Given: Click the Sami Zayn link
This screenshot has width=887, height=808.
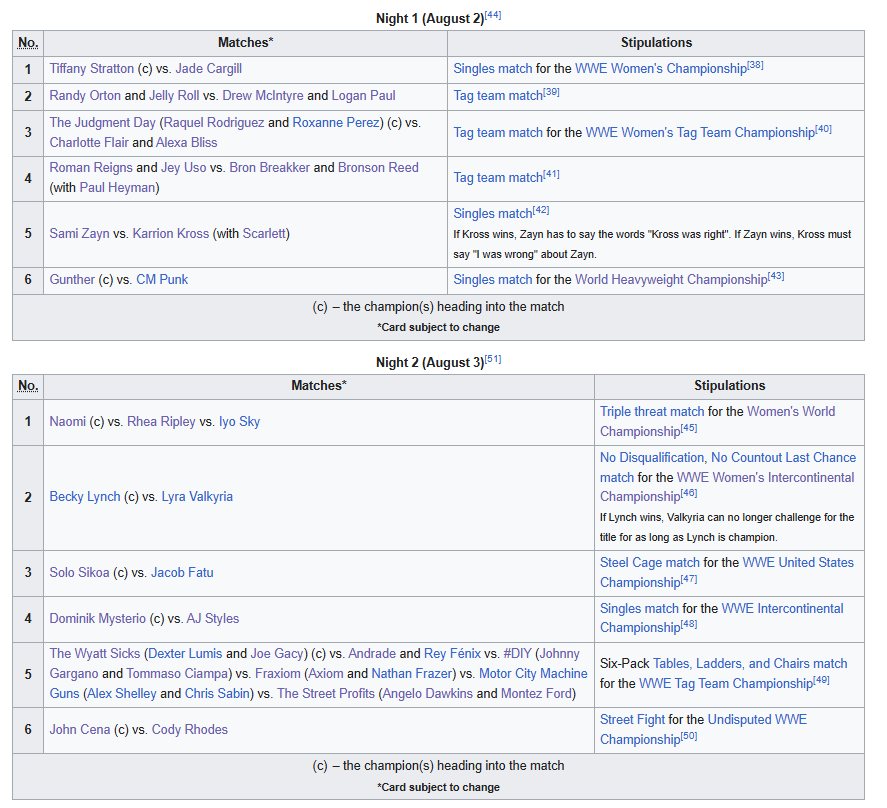Looking at the screenshot, I should click(79, 234).
